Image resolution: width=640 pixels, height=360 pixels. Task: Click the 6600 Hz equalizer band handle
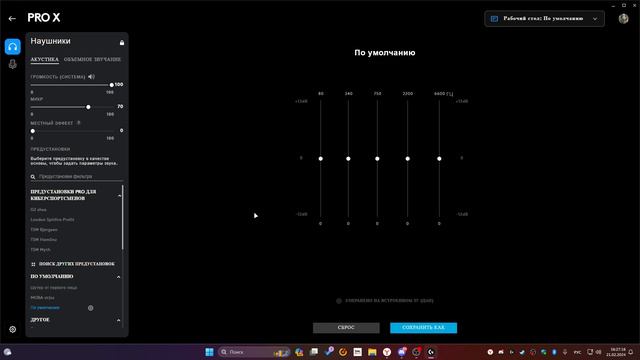439,159
